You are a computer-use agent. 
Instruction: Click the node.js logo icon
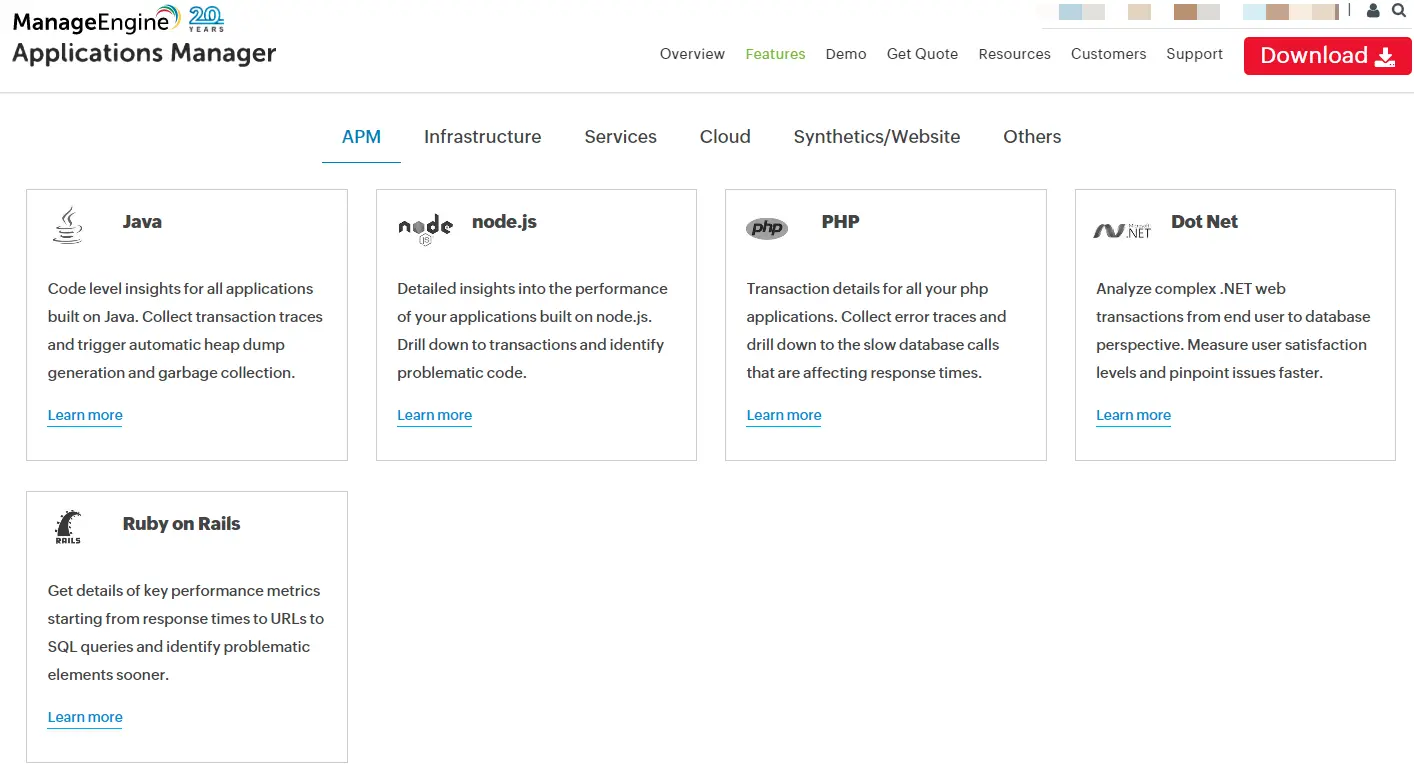[x=424, y=227]
